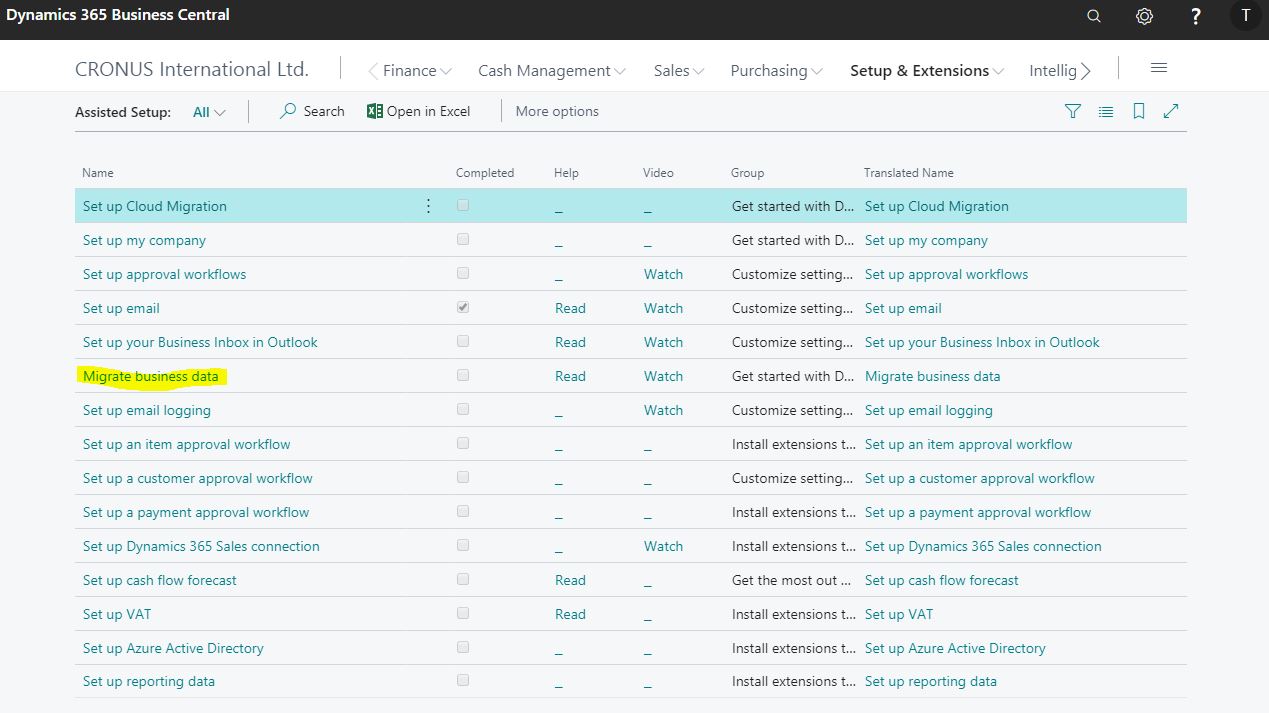Open the Help question mark icon
The width and height of the screenshot is (1269, 713).
coord(1195,16)
